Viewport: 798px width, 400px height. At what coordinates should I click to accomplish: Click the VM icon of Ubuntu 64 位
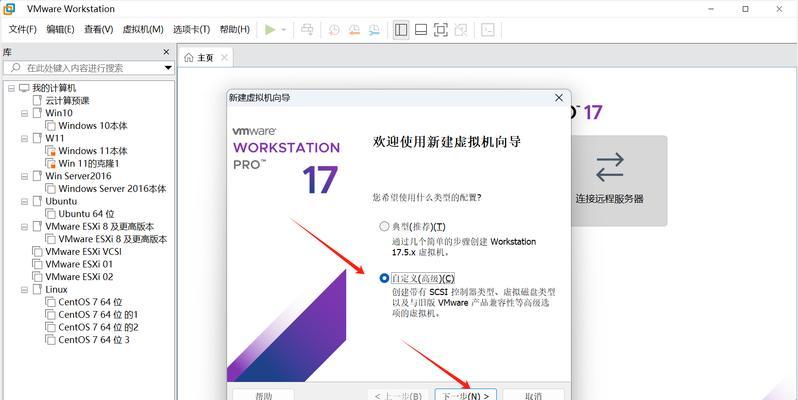tap(50, 214)
